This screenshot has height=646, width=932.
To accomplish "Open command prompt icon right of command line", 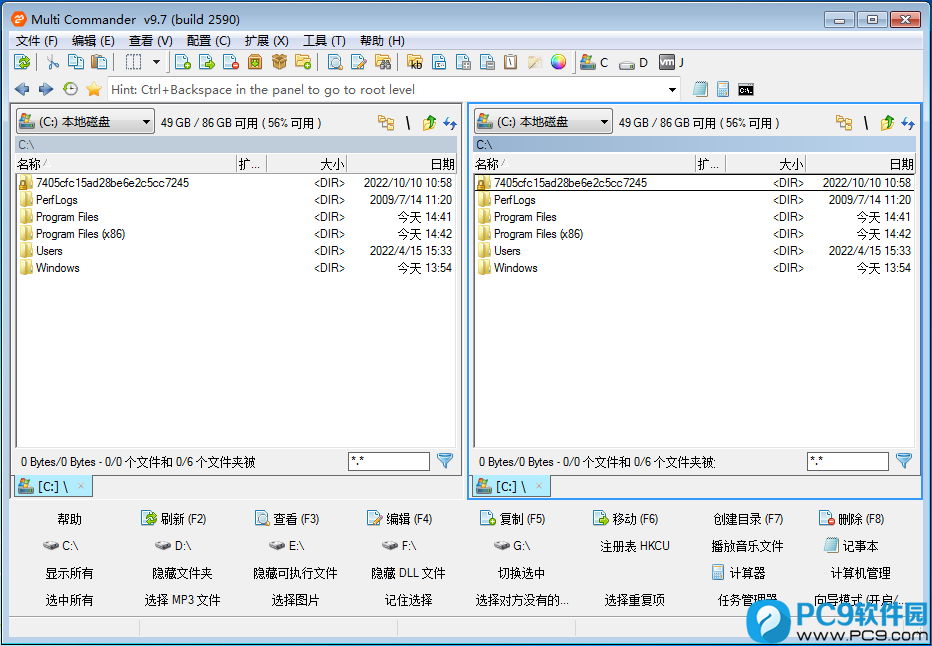I will click(x=746, y=90).
